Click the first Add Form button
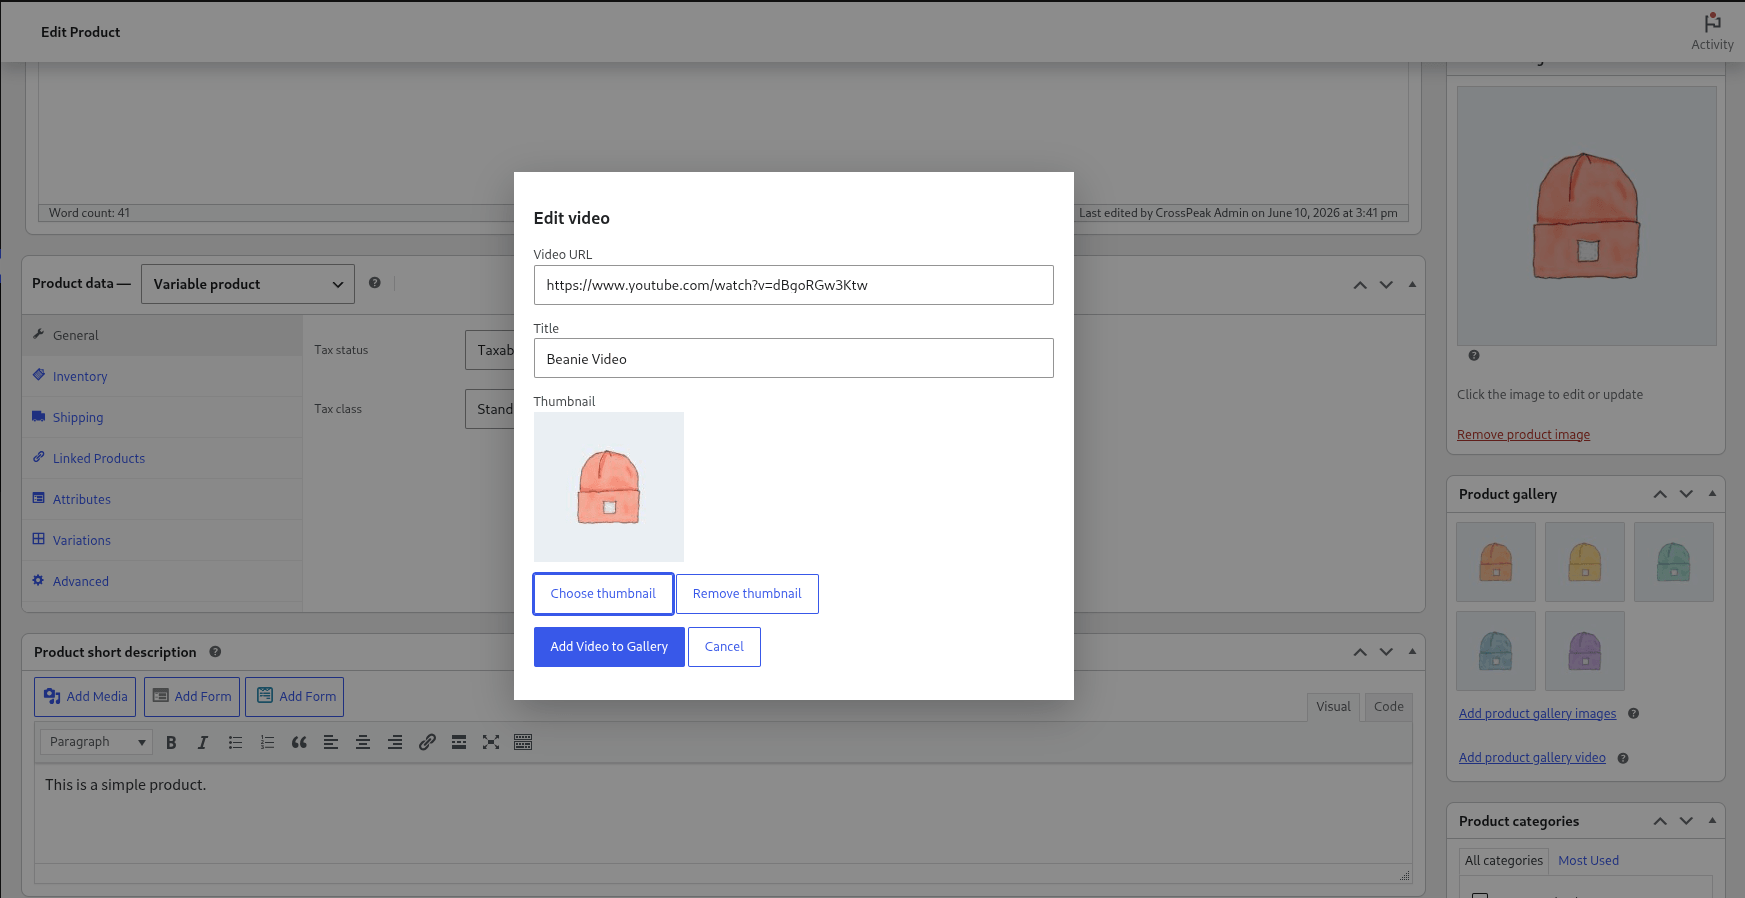 click(x=192, y=697)
